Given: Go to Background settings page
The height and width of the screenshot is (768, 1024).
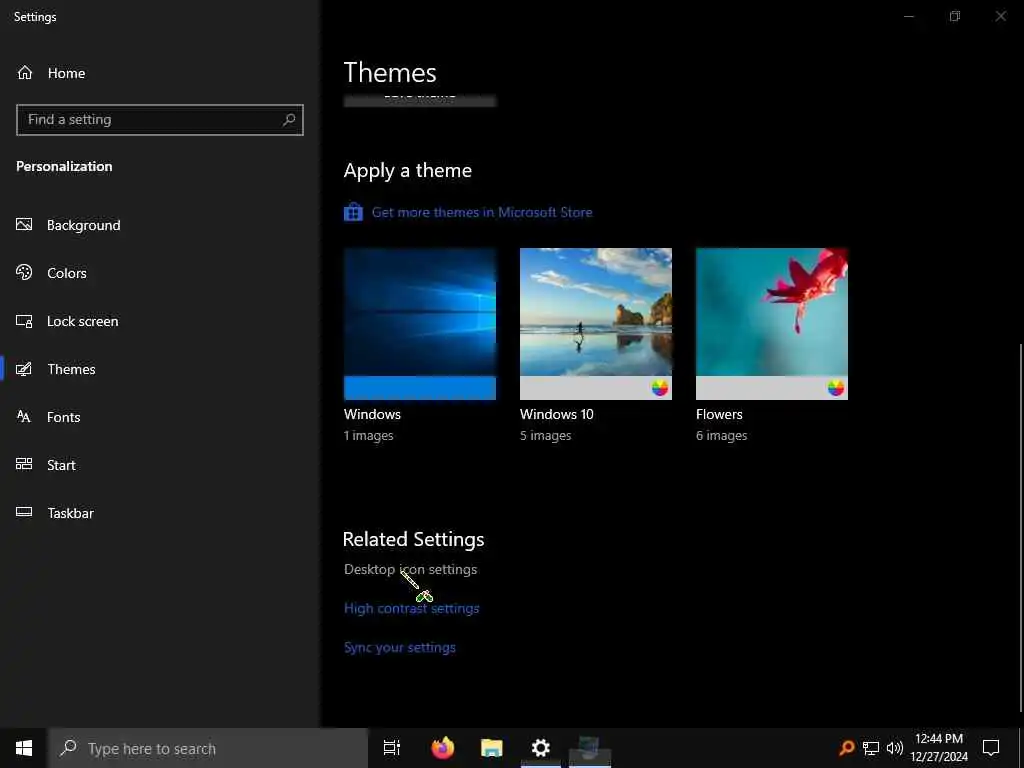Looking at the screenshot, I should [x=84, y=225].
